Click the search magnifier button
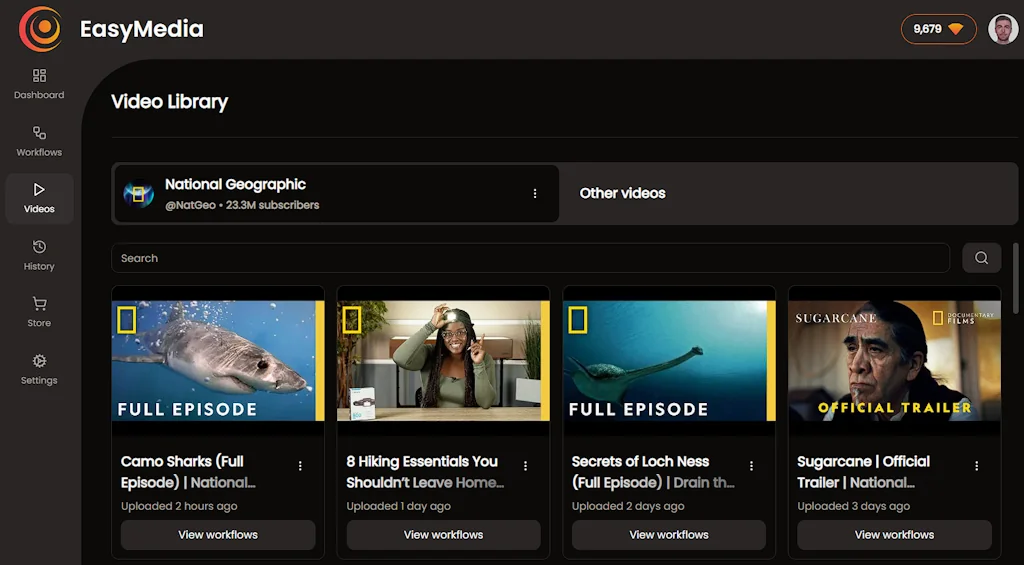 (981, 257)
